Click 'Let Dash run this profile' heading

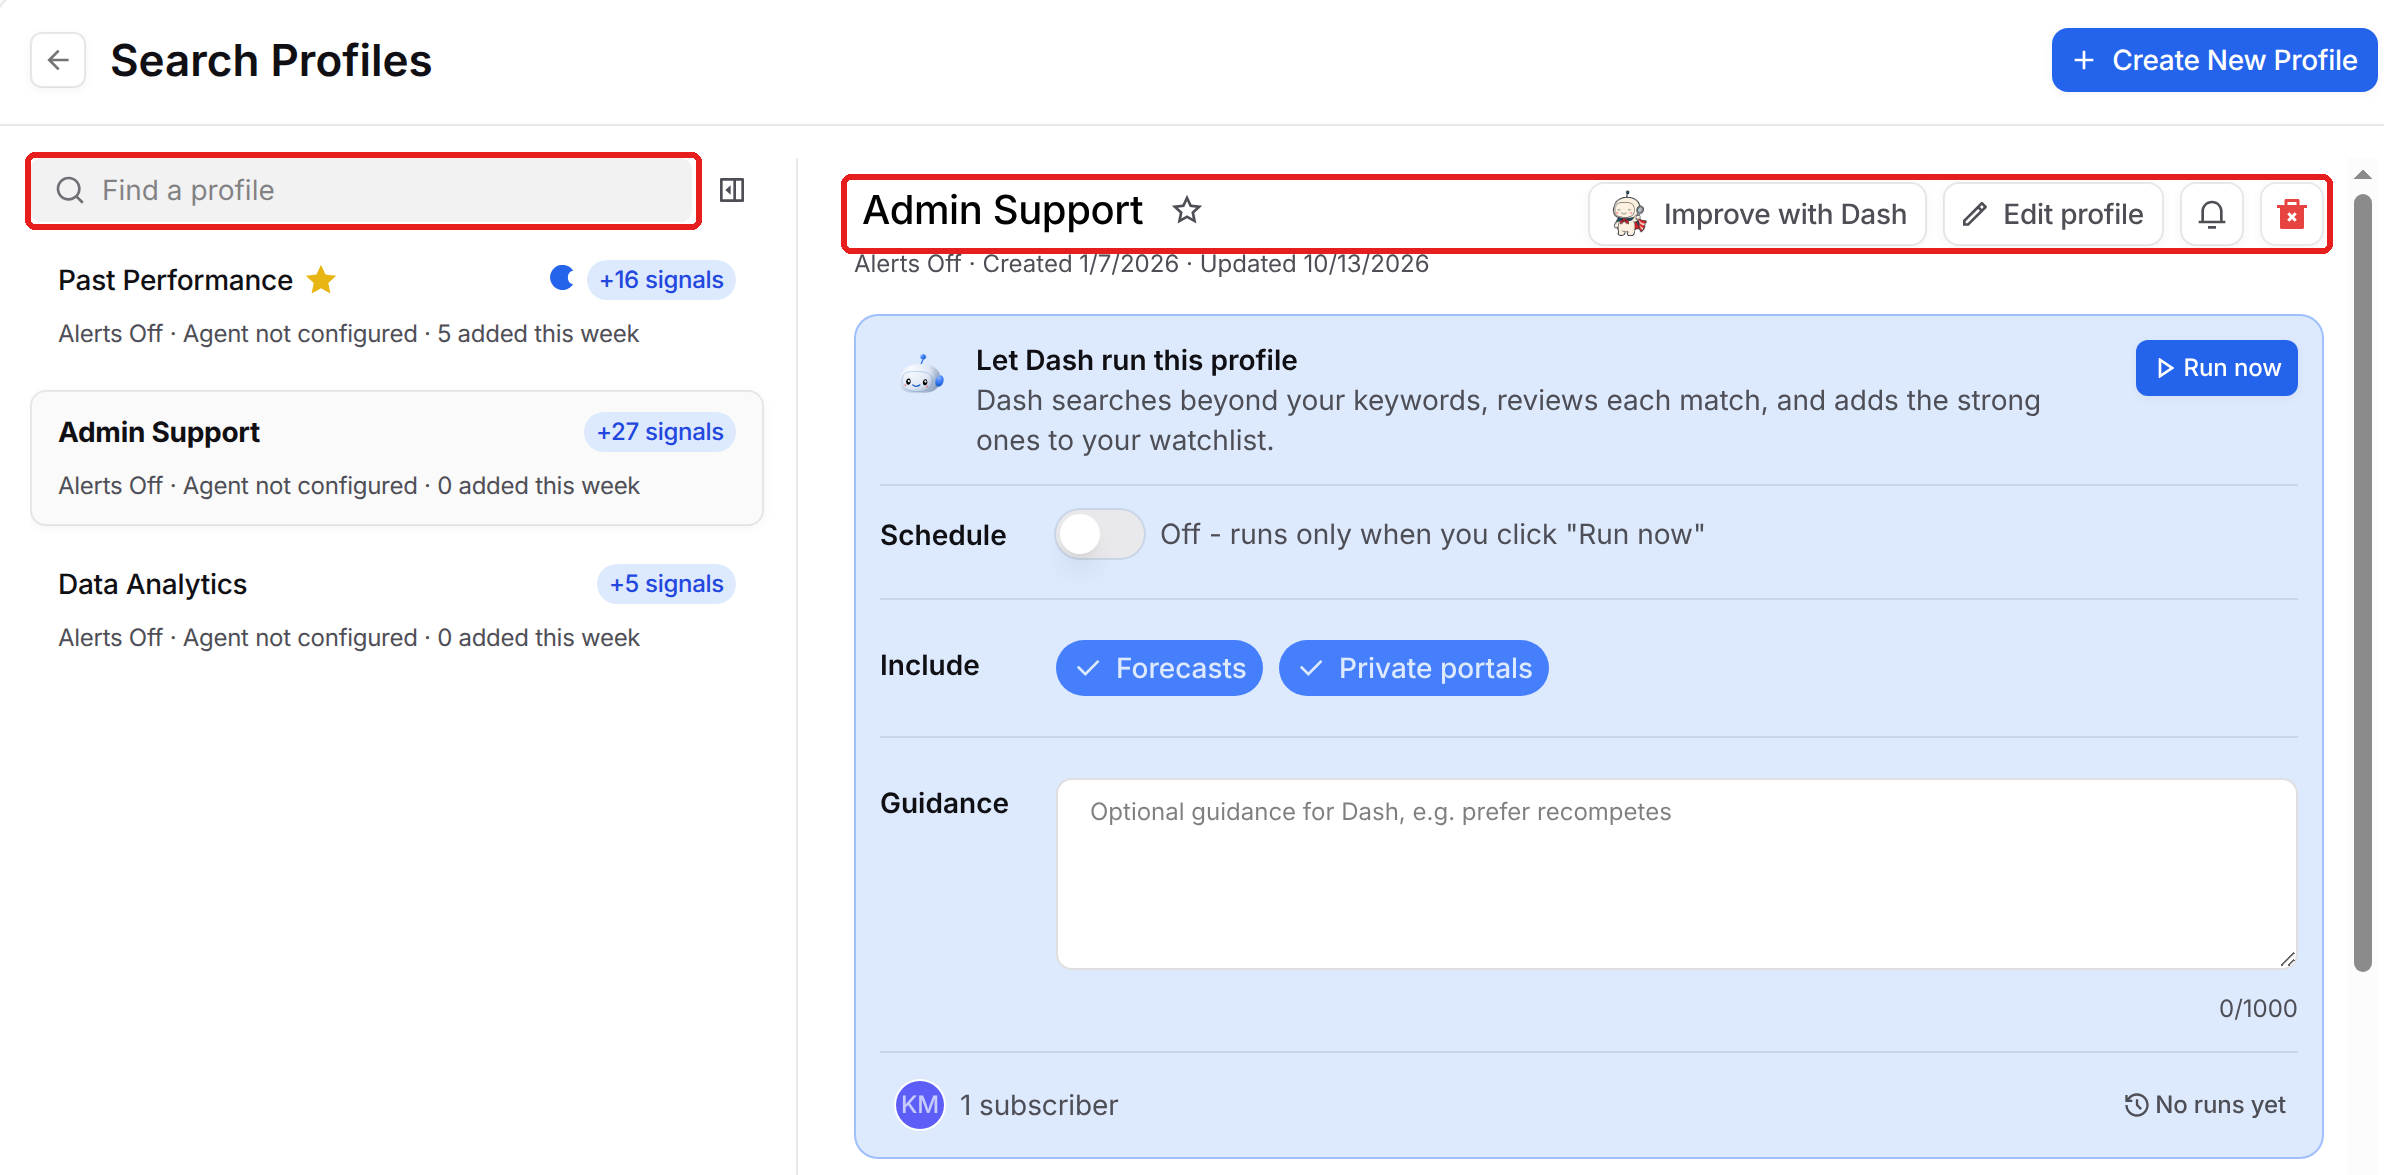pos(1136,360)
